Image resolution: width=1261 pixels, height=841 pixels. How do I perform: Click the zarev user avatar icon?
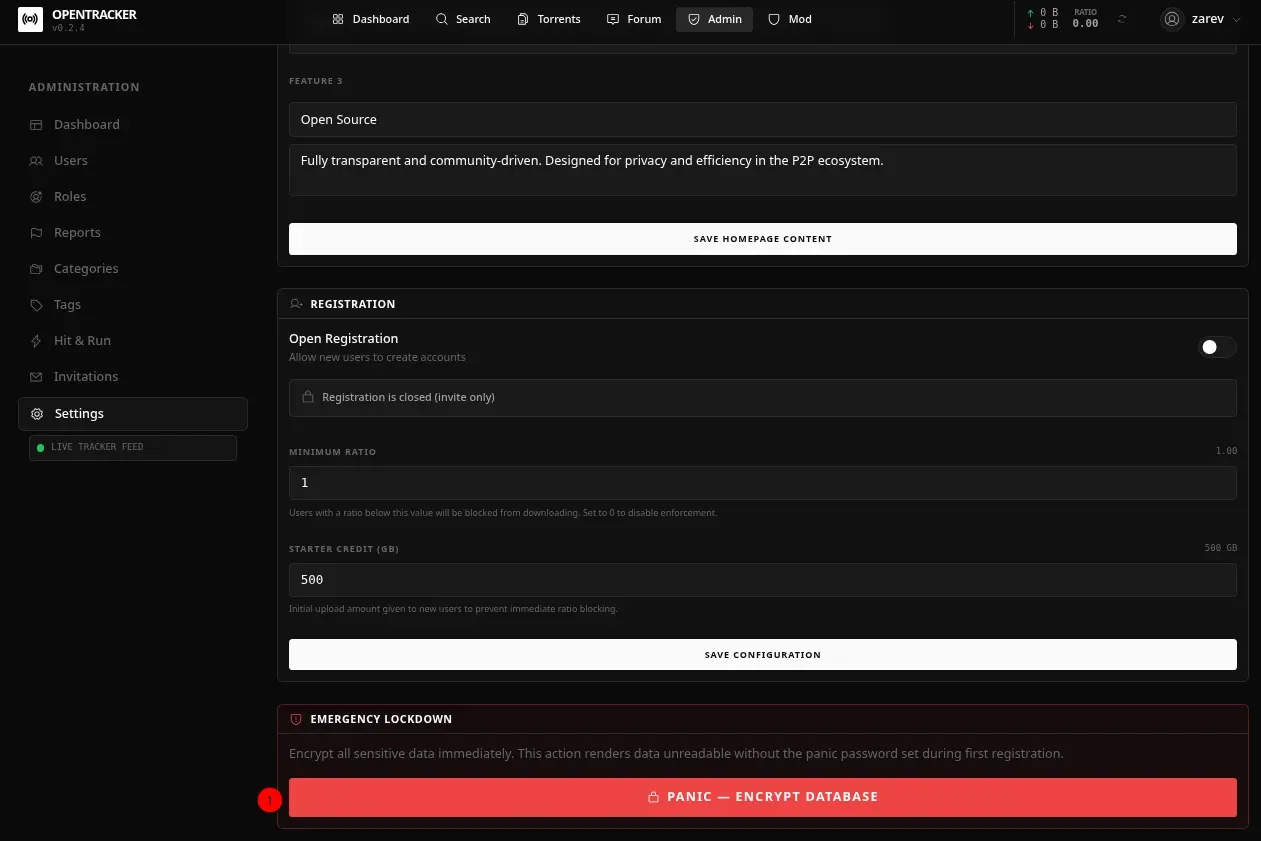click(1172, 19)
